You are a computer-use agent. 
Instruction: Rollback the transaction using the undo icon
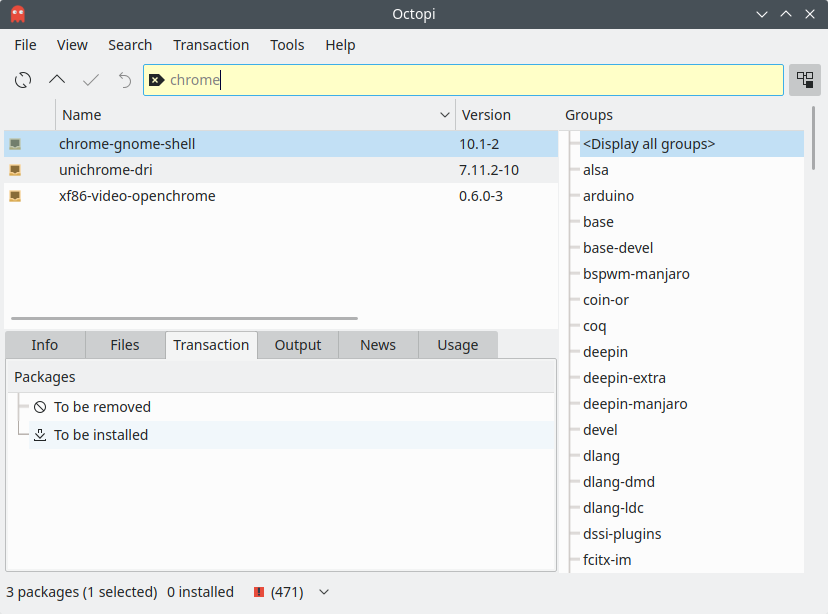click(124, 80)
